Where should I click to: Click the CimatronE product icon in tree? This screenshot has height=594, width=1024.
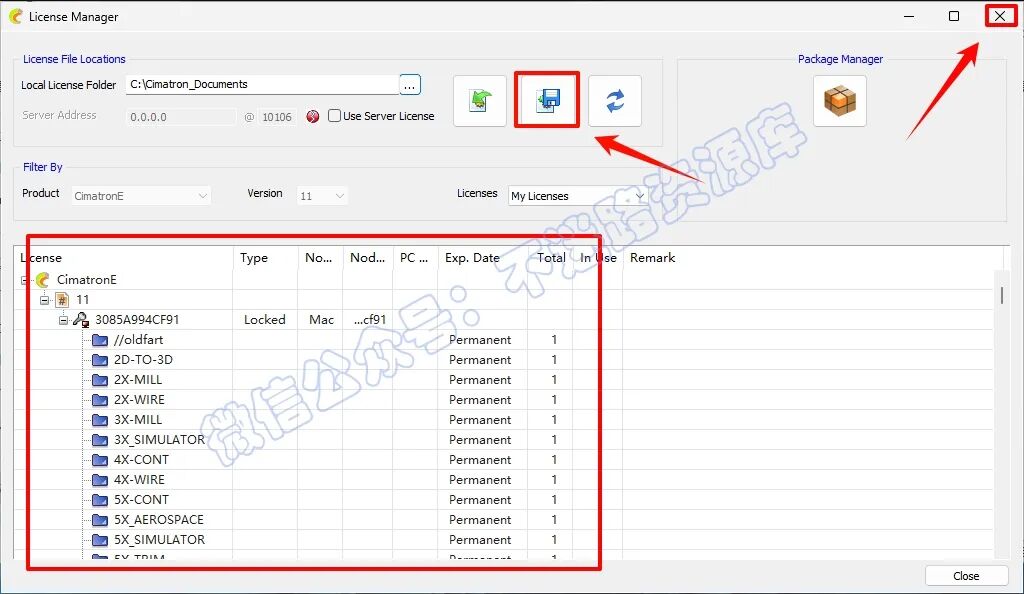pos(43,280)
